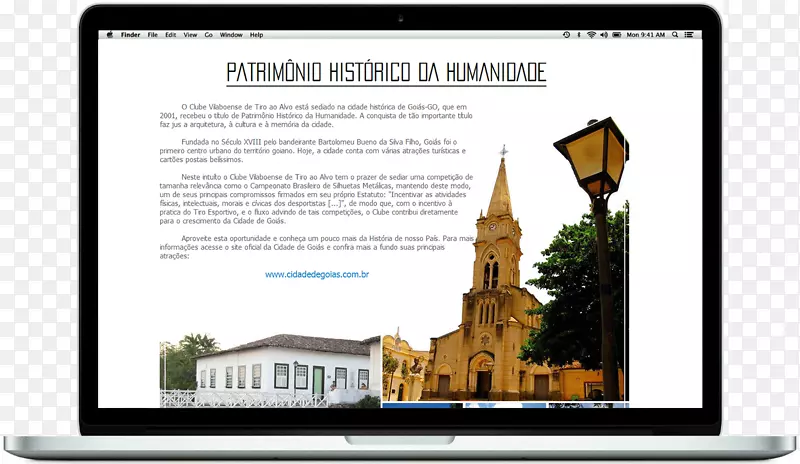Open the File menu
Viewport: 800px width, 464px height.
click(x=153, y=35)
